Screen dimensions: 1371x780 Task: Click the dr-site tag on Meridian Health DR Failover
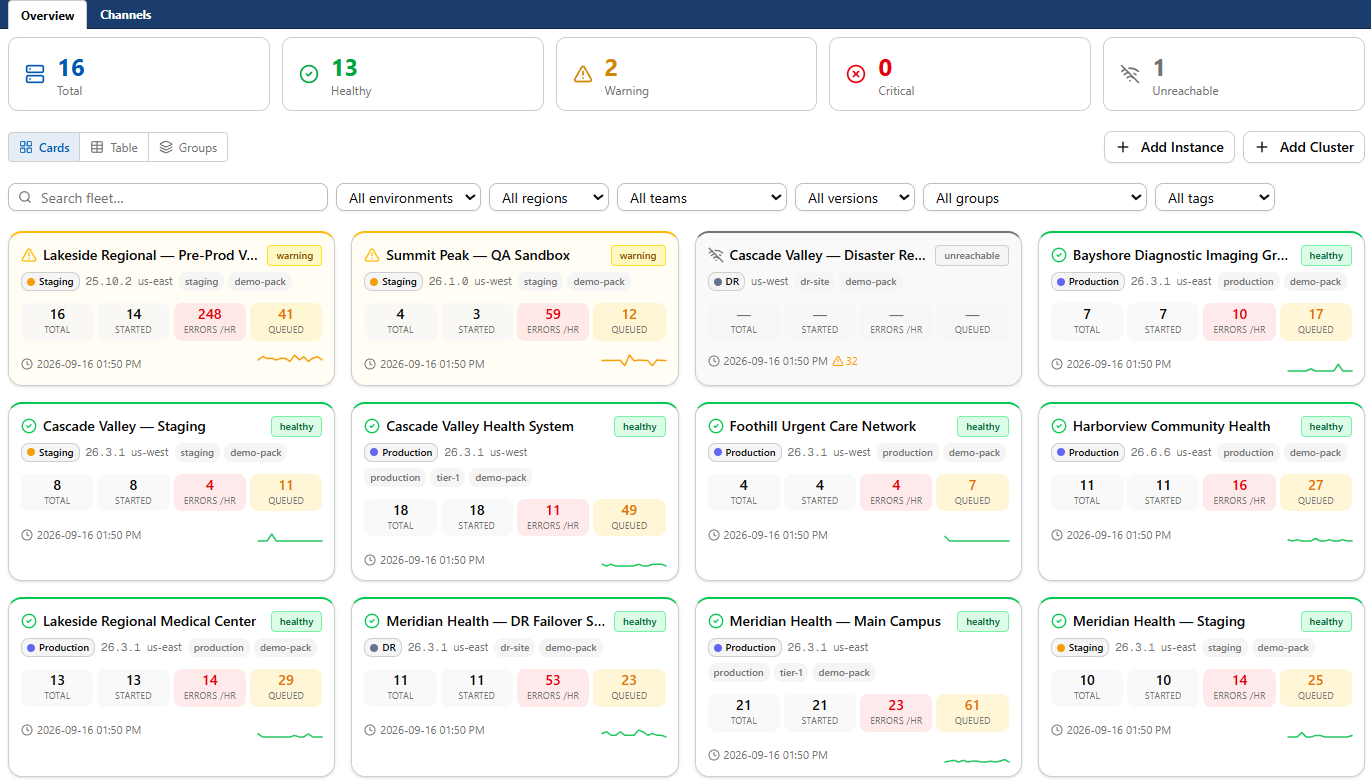click(x=514, y=648)
